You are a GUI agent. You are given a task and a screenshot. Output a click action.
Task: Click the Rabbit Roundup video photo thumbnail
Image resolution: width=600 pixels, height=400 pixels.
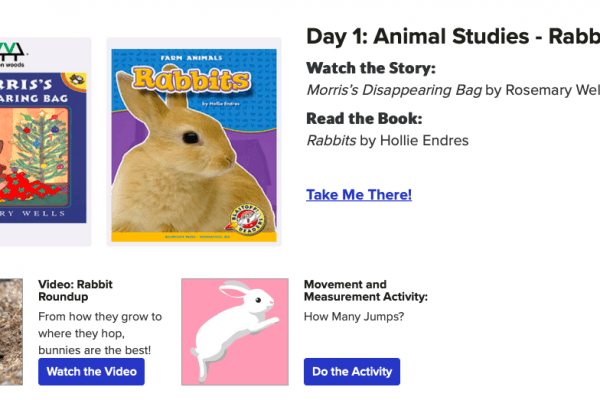(10, 331)
